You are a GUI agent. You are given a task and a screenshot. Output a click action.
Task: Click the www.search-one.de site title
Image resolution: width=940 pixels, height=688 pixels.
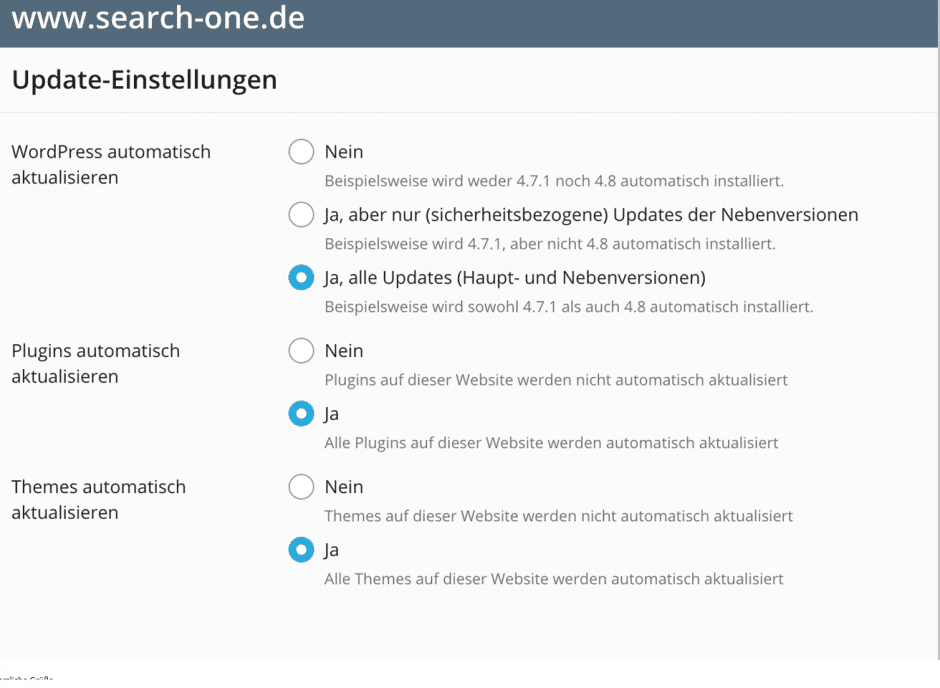coord(158,19)
